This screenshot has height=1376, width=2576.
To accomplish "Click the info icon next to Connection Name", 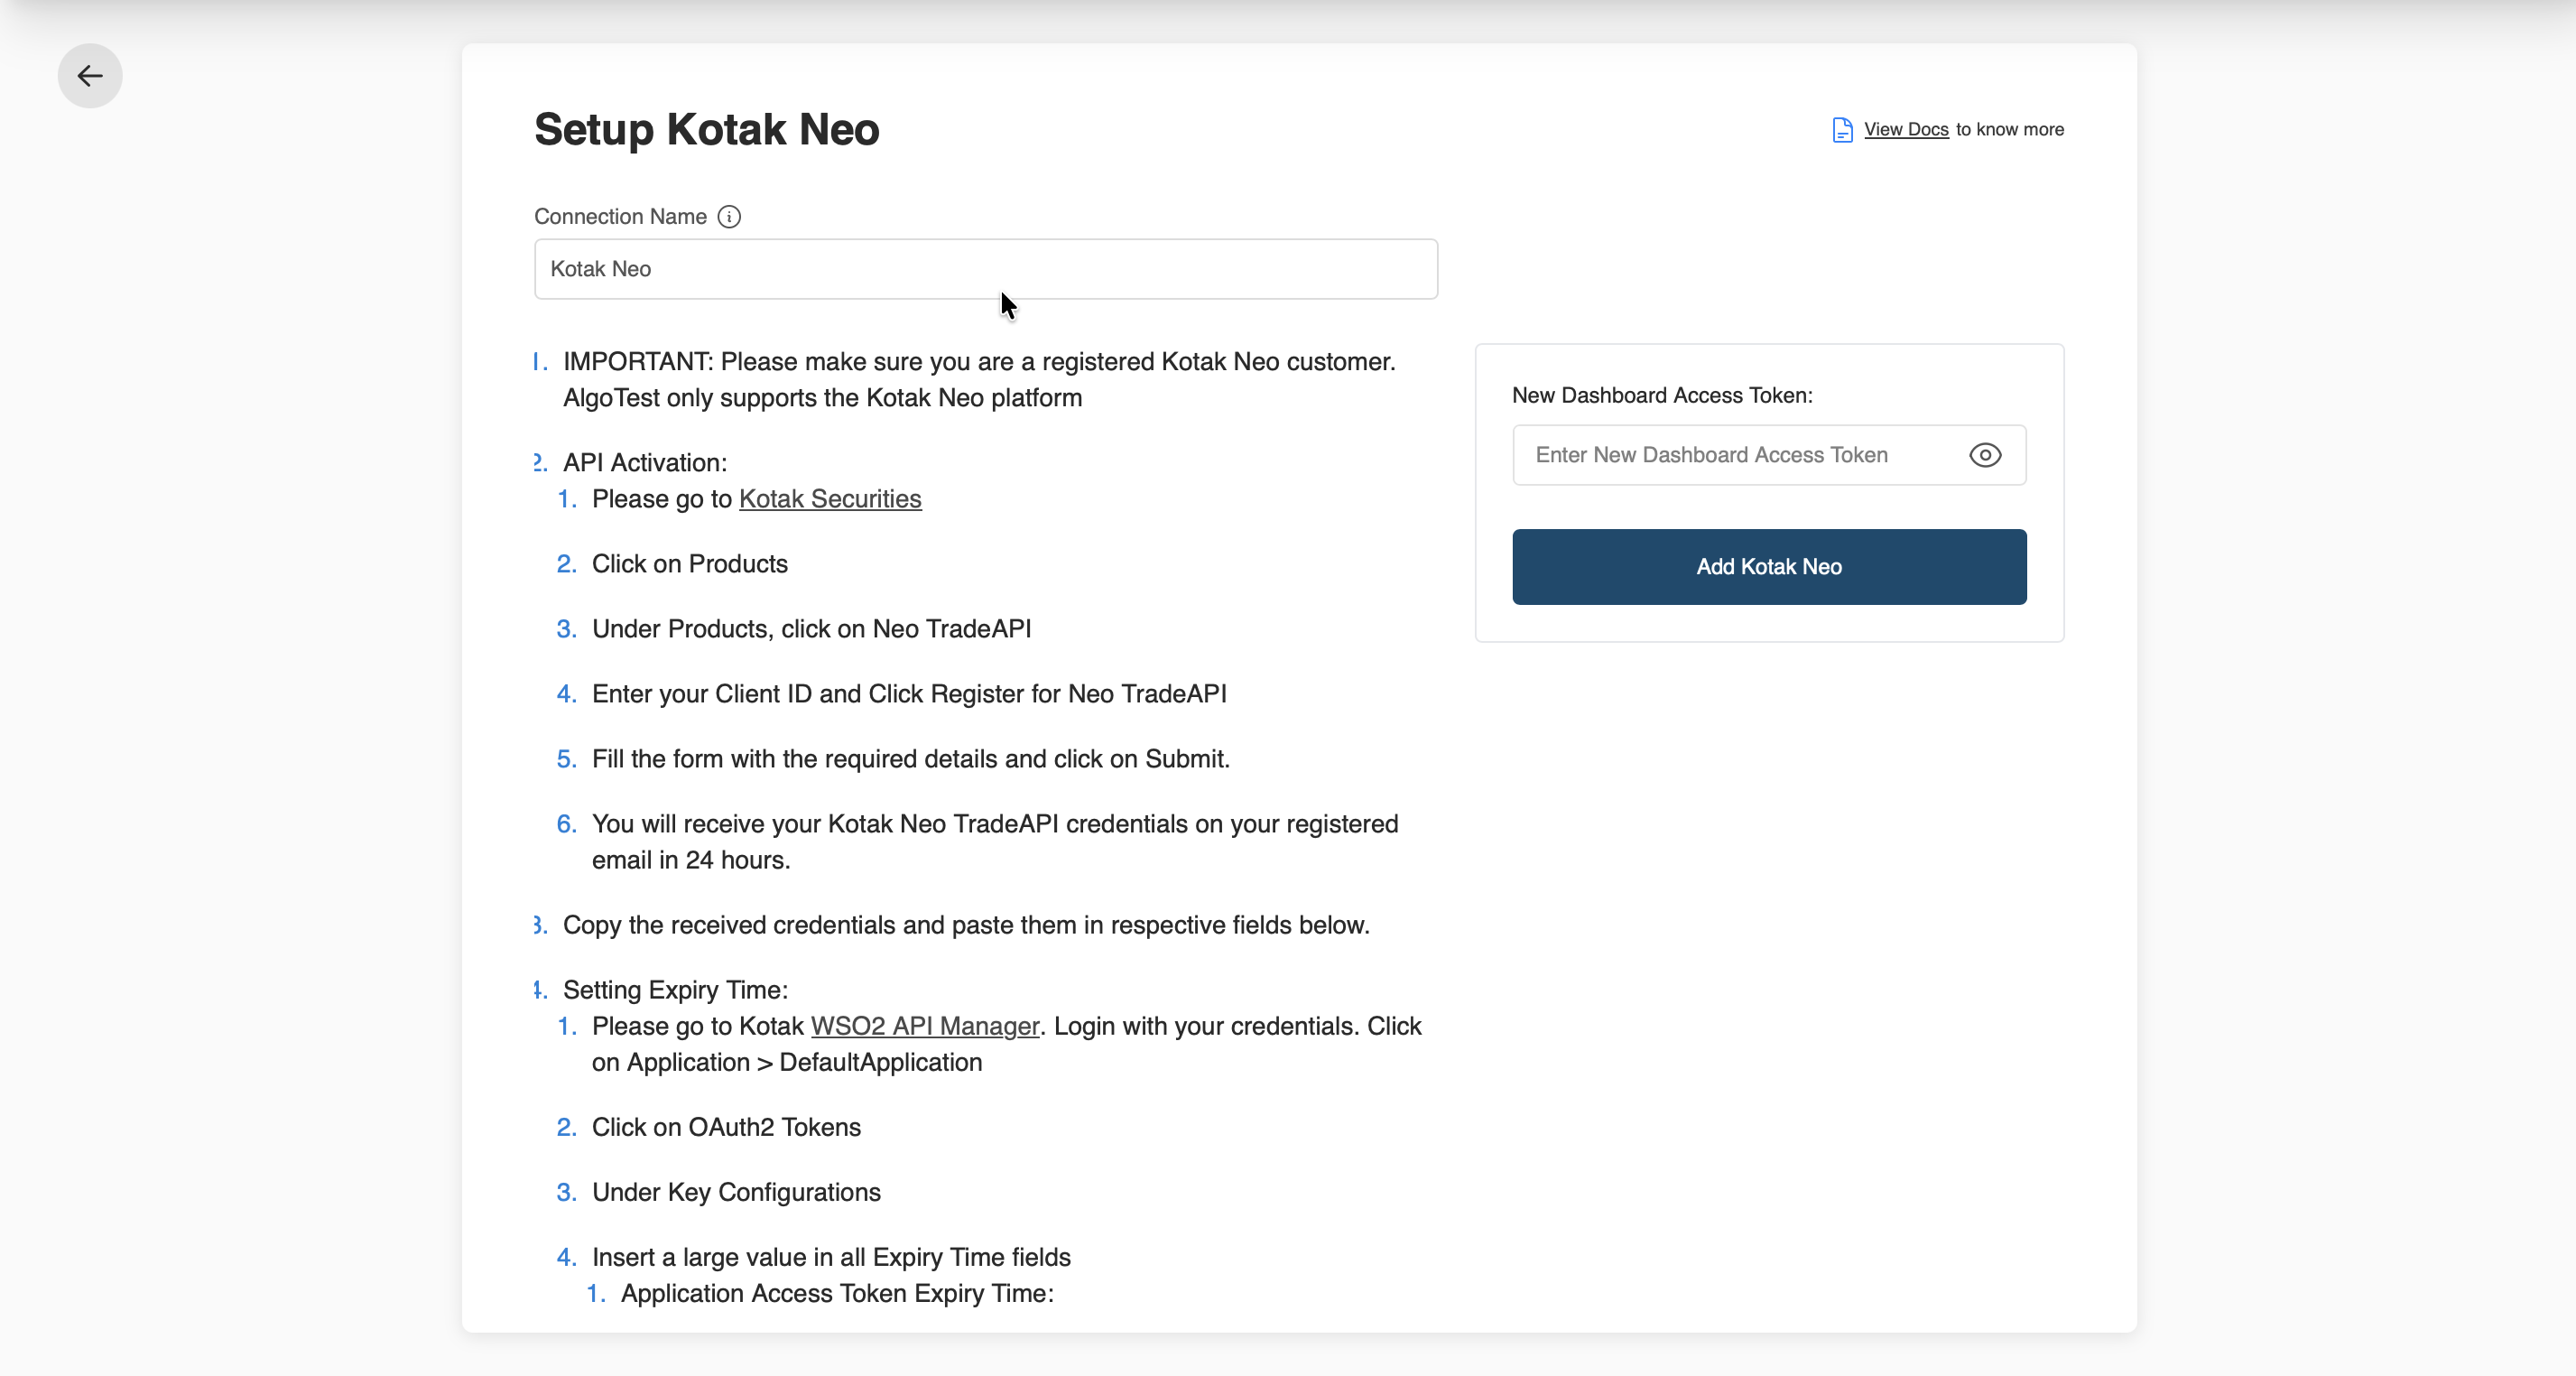I will pyautogui.click(x=729, y=217).
